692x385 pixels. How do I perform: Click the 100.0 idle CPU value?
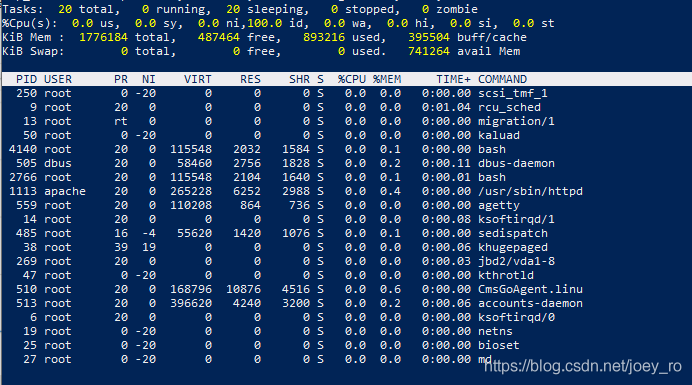point(264,23)
